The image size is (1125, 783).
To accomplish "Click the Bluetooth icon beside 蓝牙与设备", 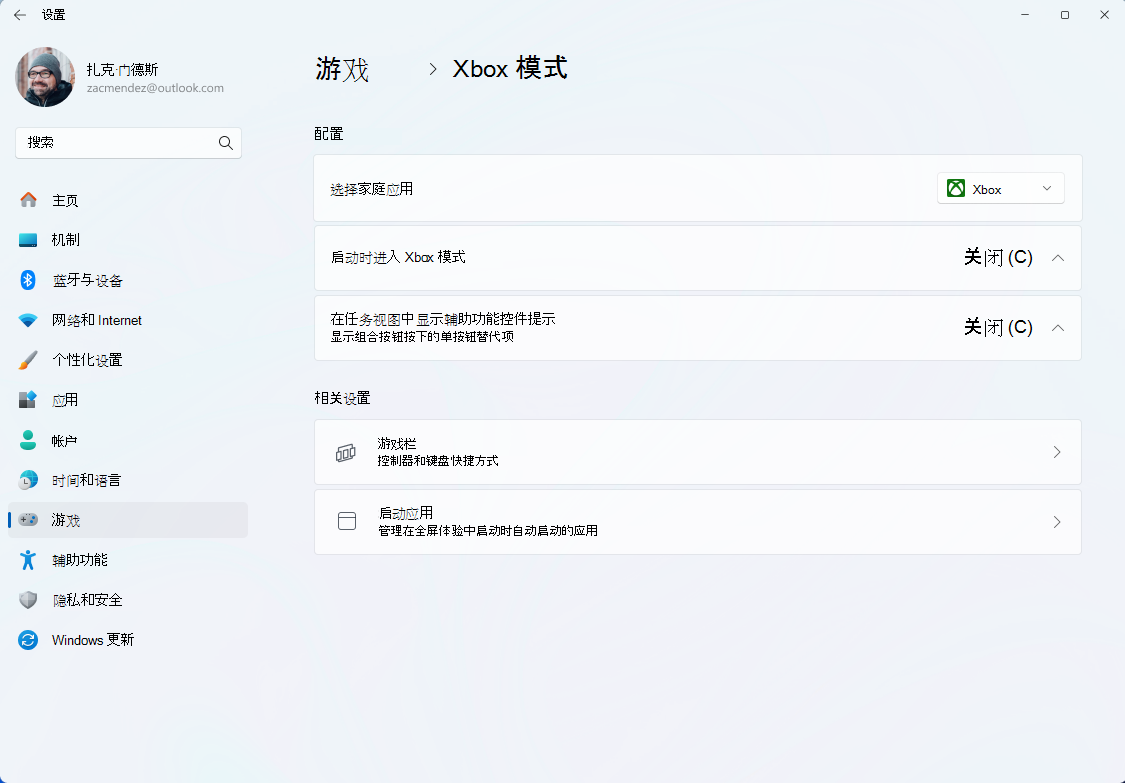I will [x=28, y=280].
